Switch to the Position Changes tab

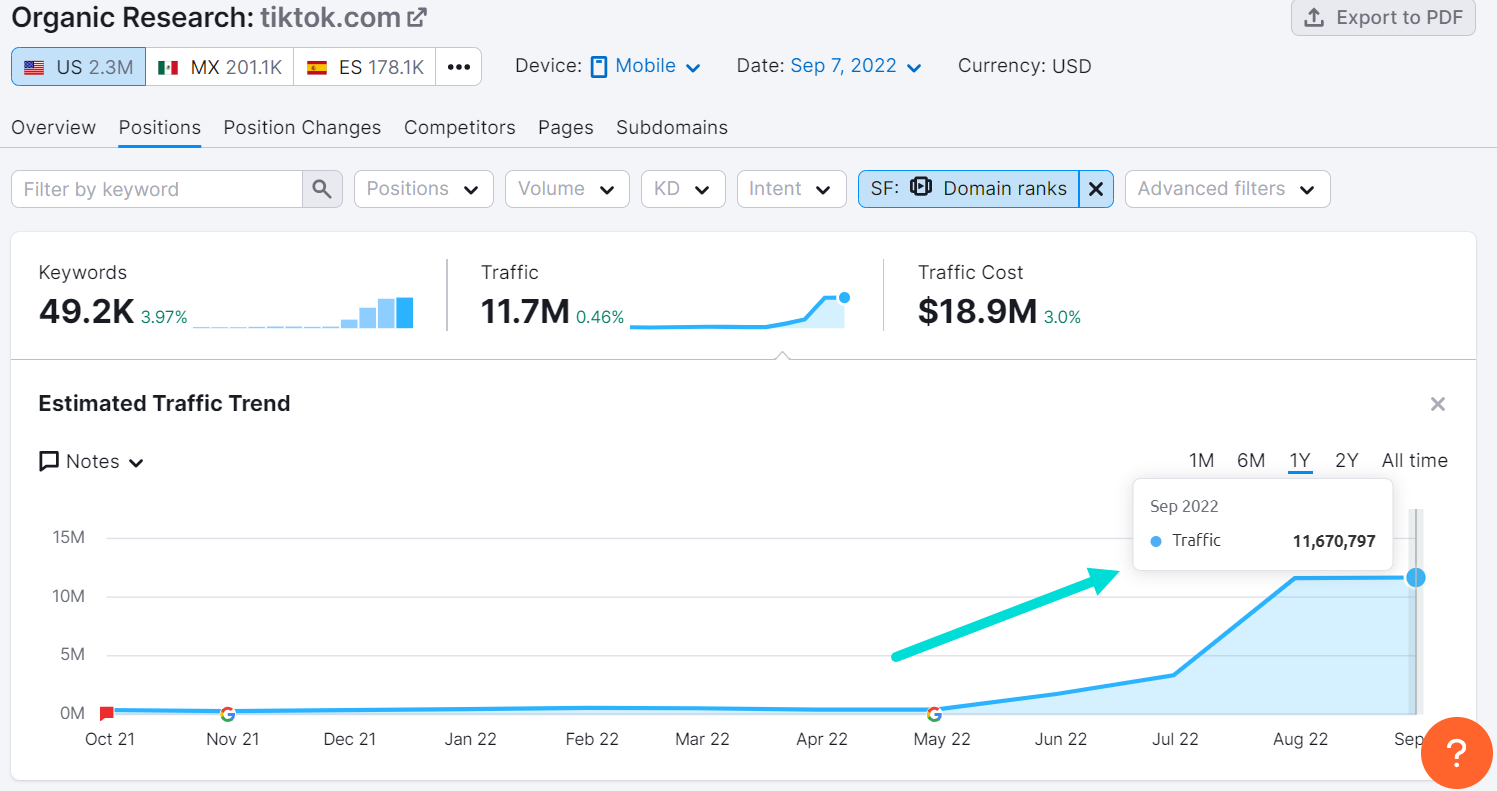coord(302,128)
